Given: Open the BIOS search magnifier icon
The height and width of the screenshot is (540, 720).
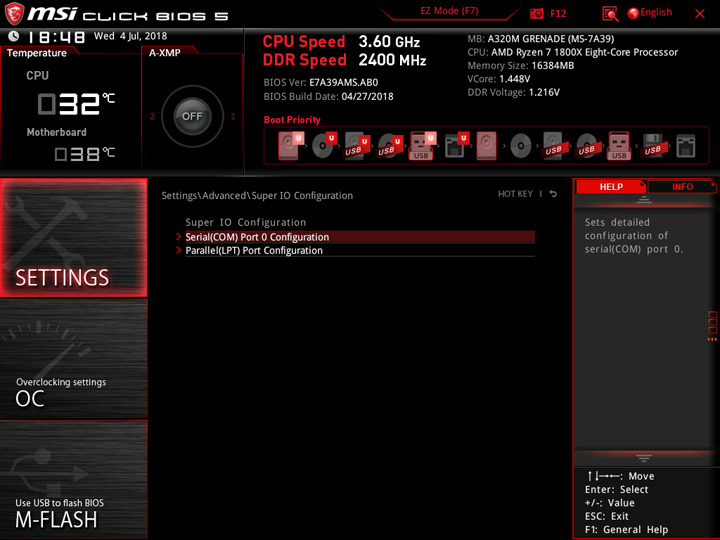Looking at the screenshot, I should point(610,14).
